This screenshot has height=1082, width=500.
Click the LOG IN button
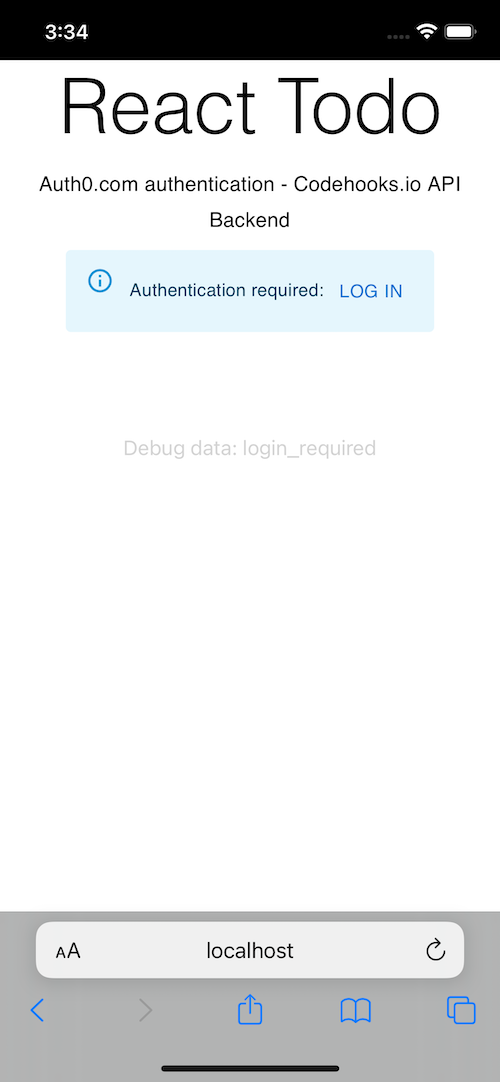tap(371, 291)
